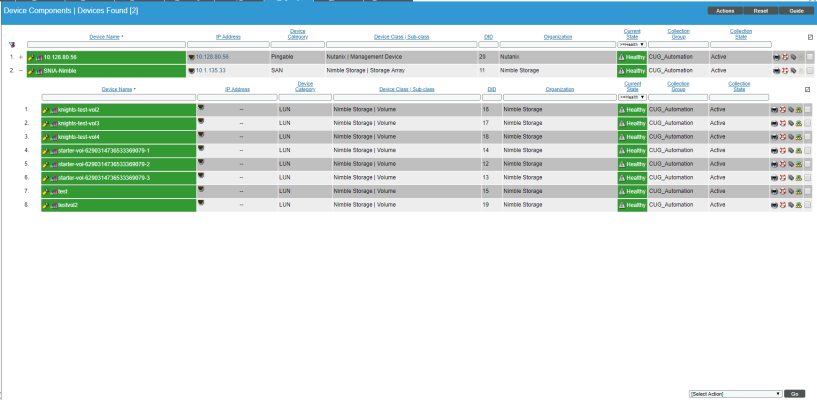Click life-ring ticket icon in test row

(x=783, y=192)
